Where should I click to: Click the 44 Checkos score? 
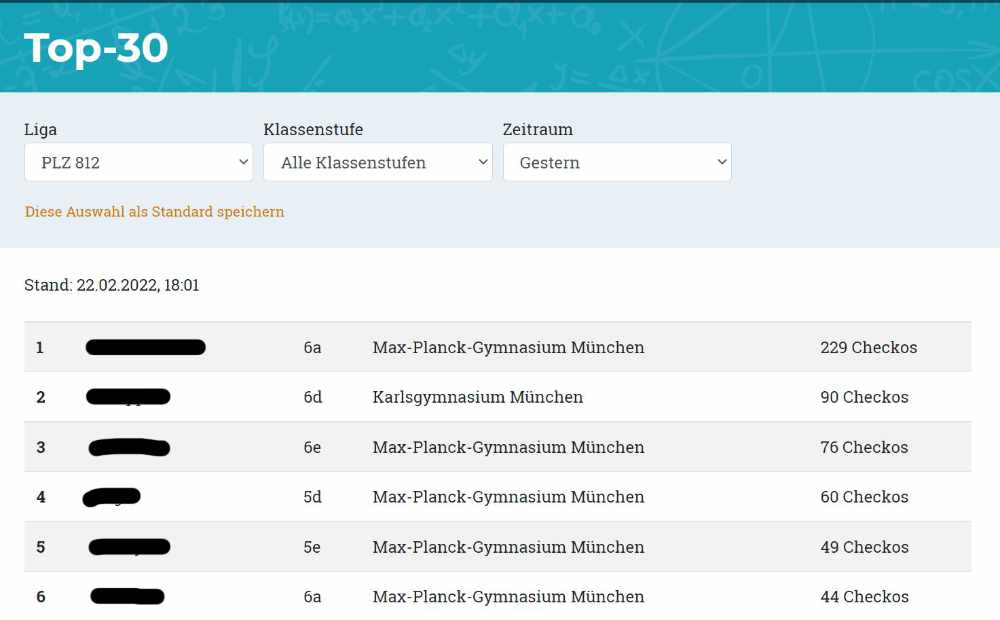(864, 597)
